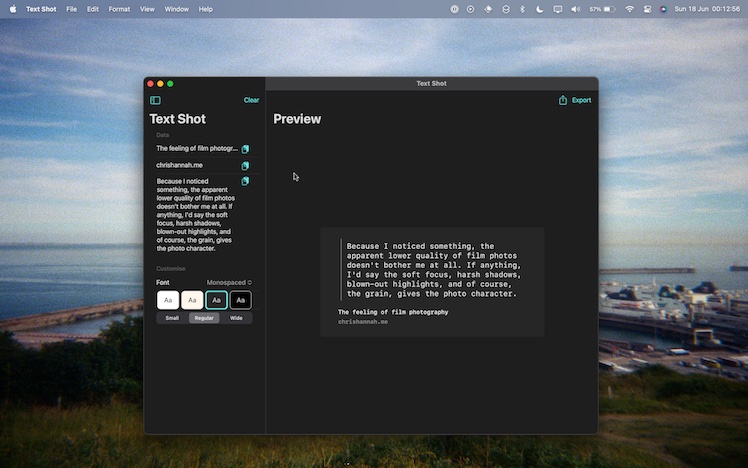Paste clipboard into the title field
The image size is (748, 468).
pyautogui.click(x=245, y=149)
